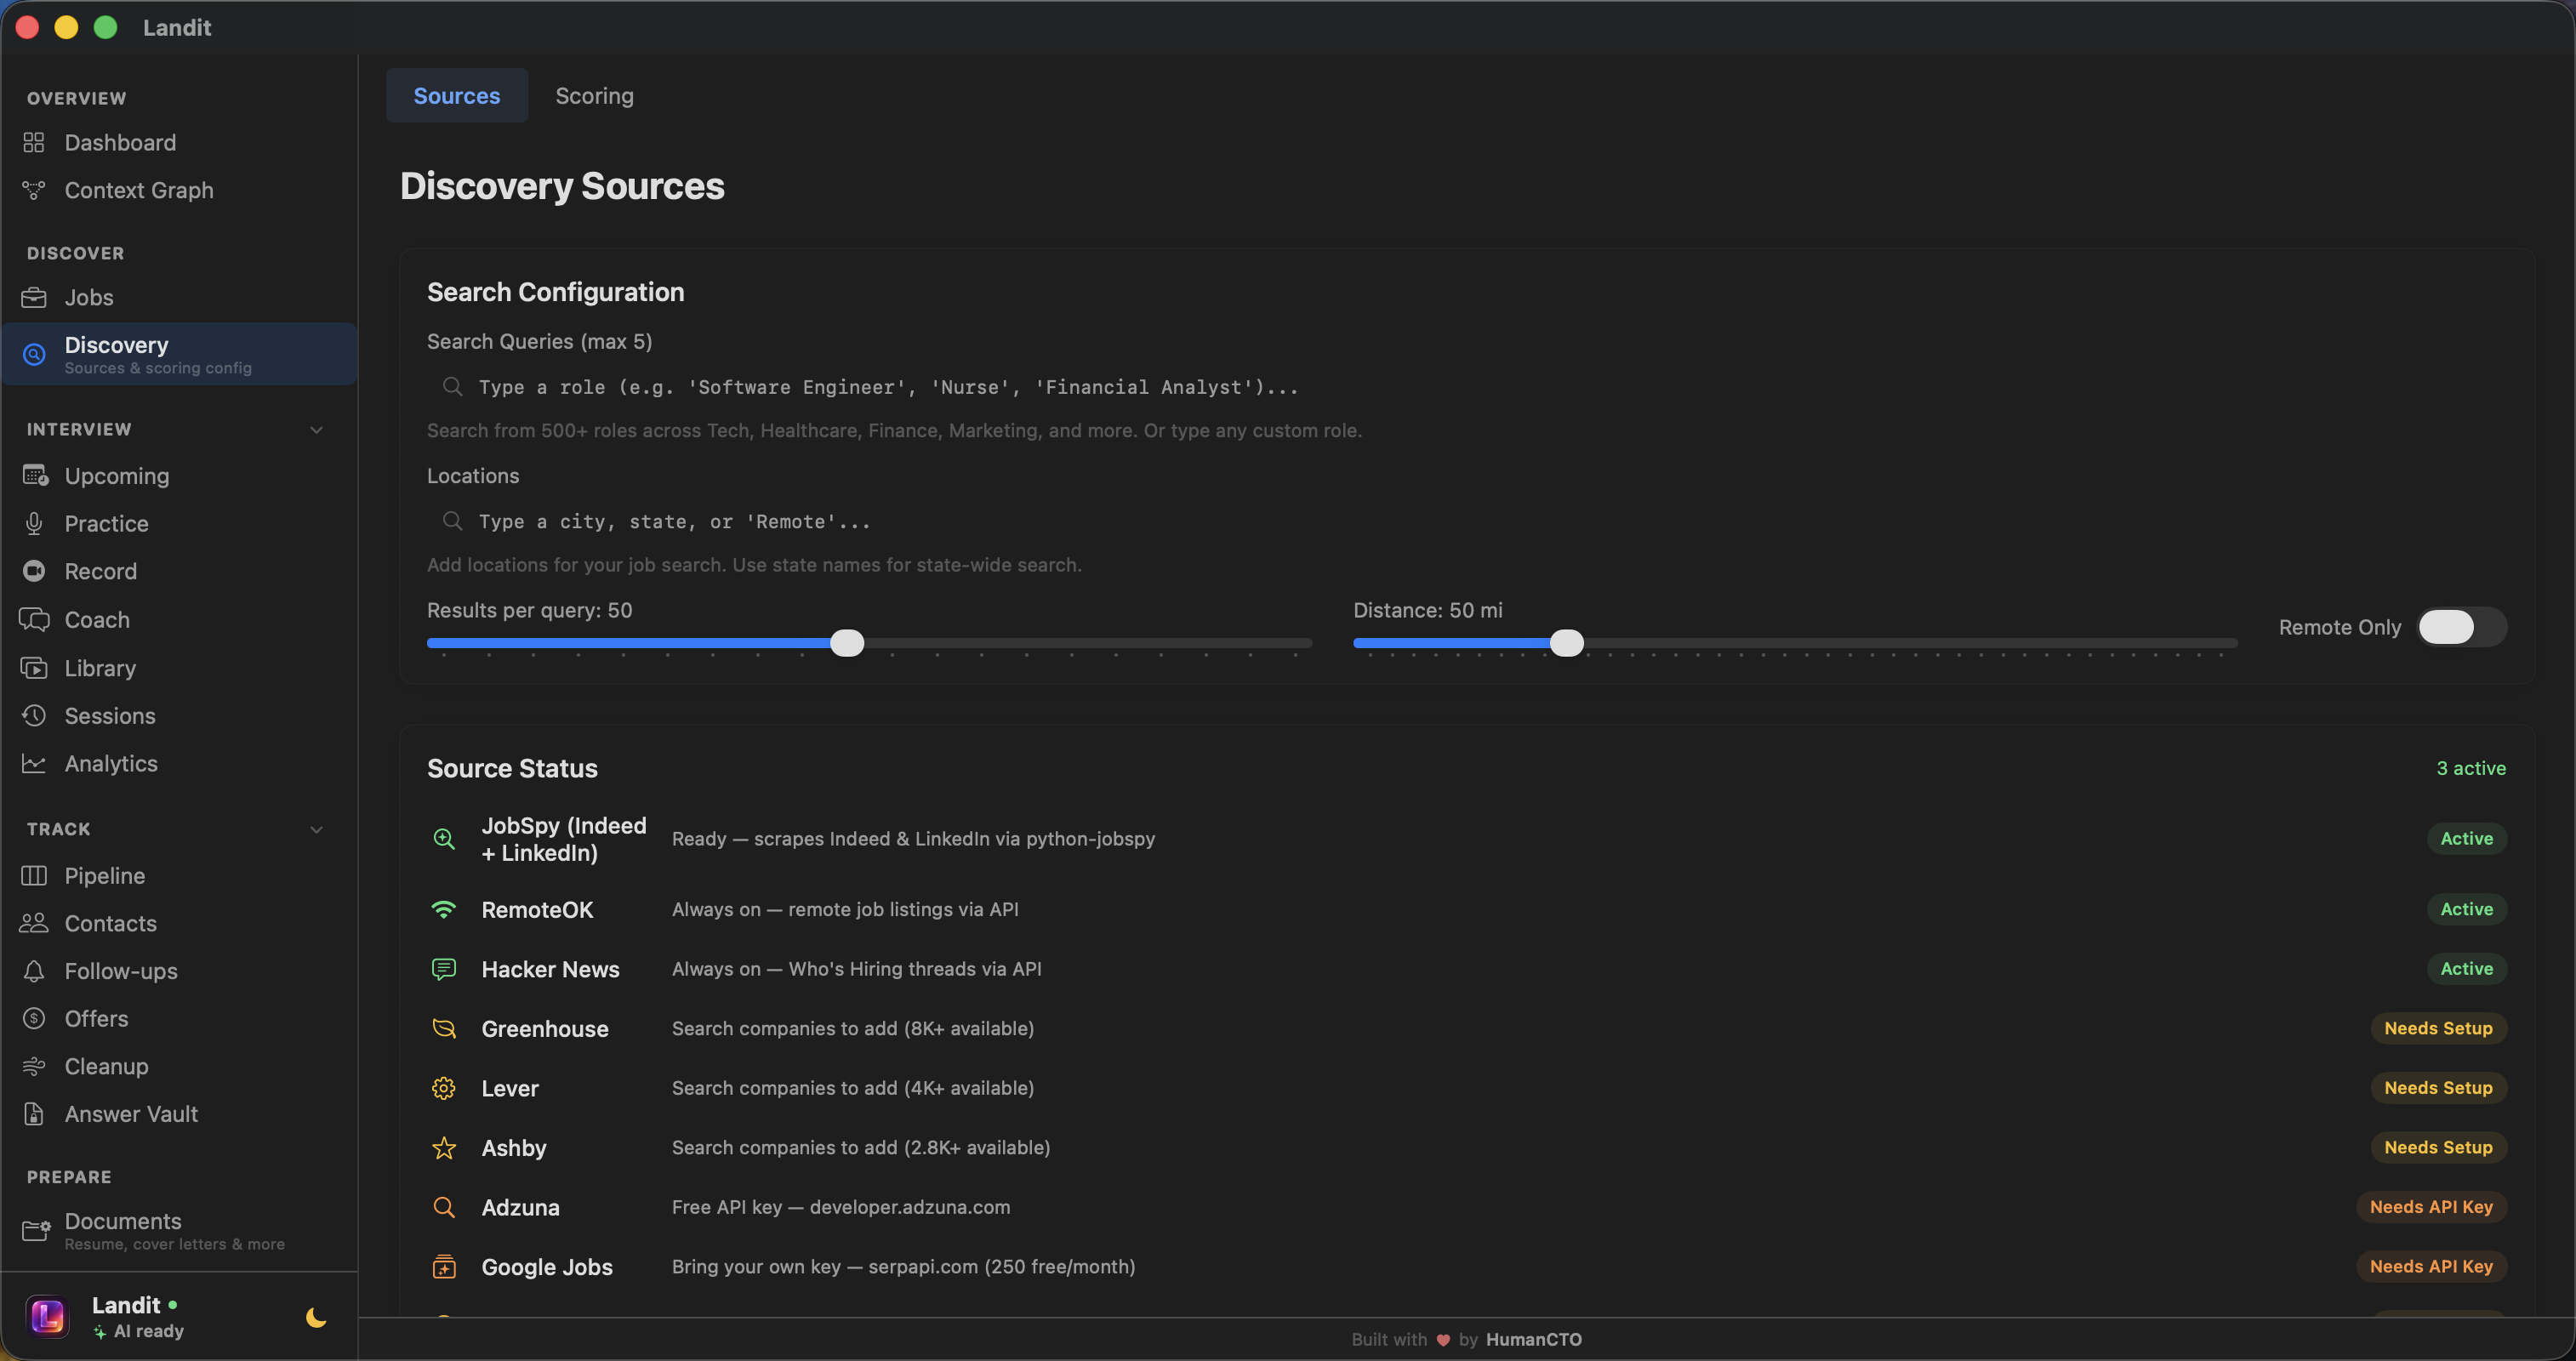Toggle JobSpy source off
Image resolution: width=2576 pixels, height=1361 pixels.
[2465, 839]
